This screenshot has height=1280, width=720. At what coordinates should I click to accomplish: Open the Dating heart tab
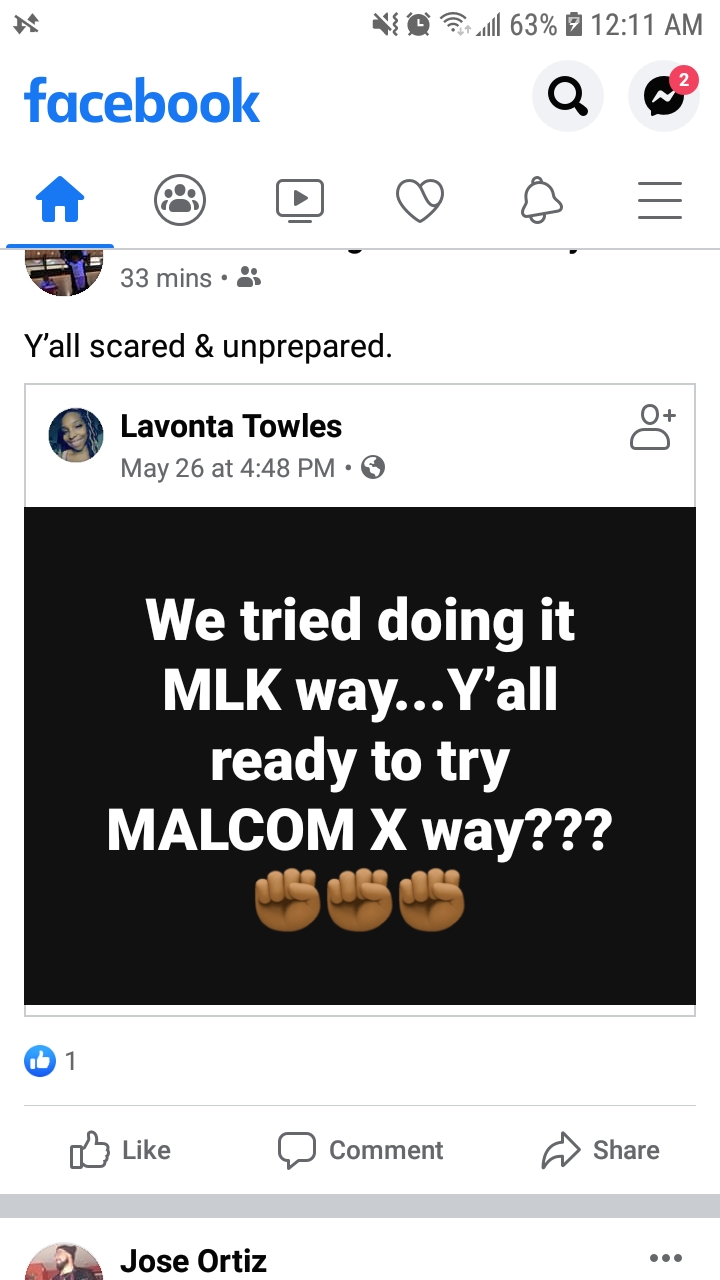point(420,200)
